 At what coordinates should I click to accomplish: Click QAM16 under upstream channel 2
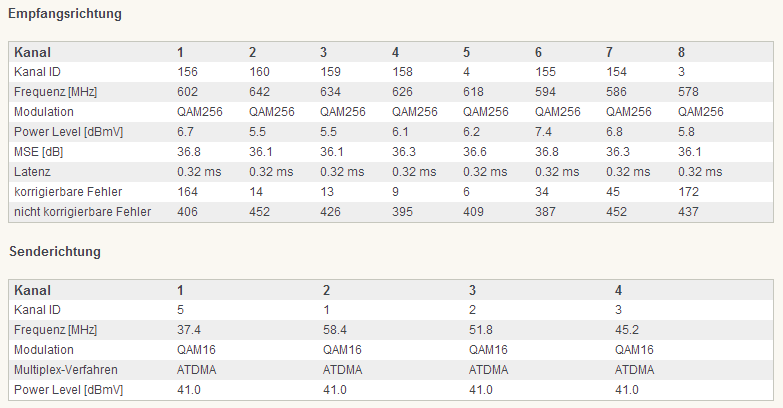342,350
